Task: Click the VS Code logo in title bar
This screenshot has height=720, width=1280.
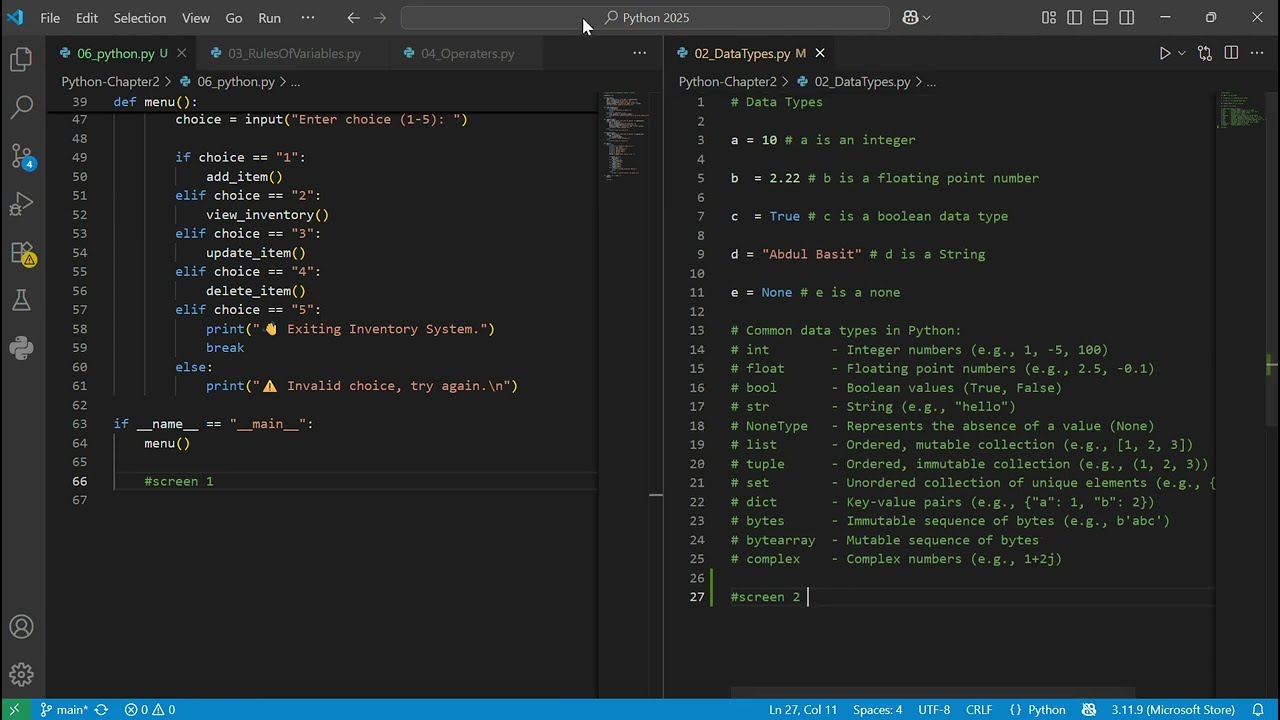Action: point(15,17)
